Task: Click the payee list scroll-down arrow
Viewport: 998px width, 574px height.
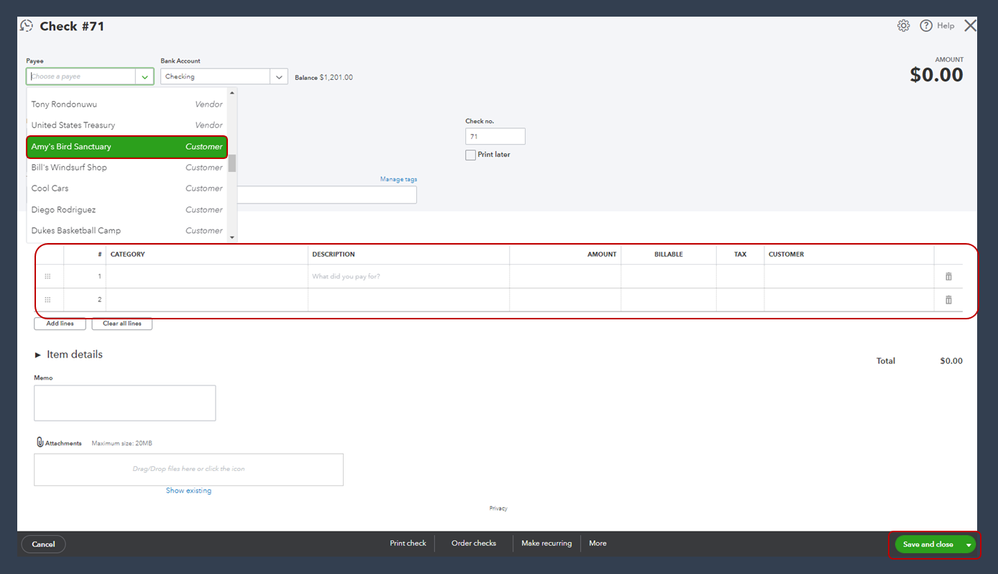Action: 232,237
